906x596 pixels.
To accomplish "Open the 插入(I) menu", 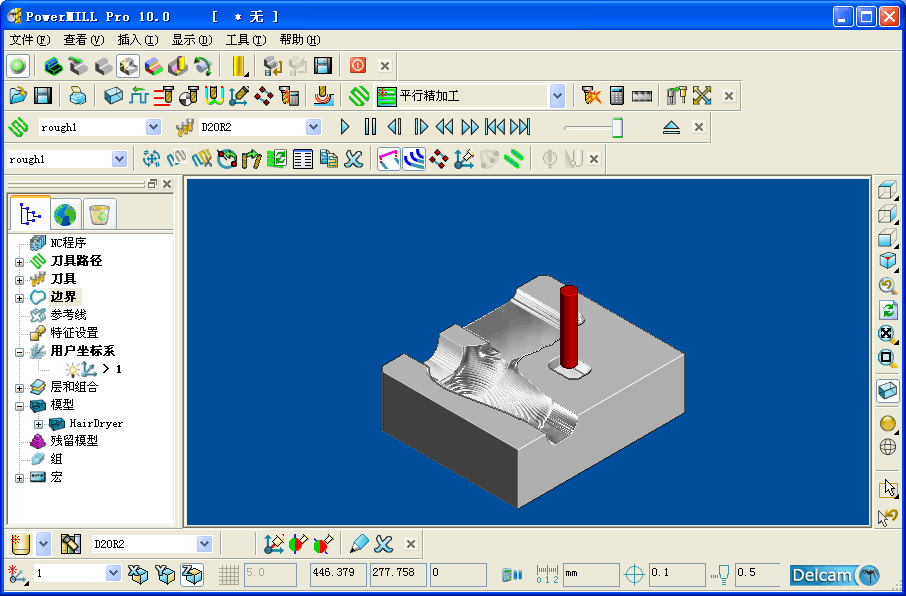I will (x=137, y=40).
